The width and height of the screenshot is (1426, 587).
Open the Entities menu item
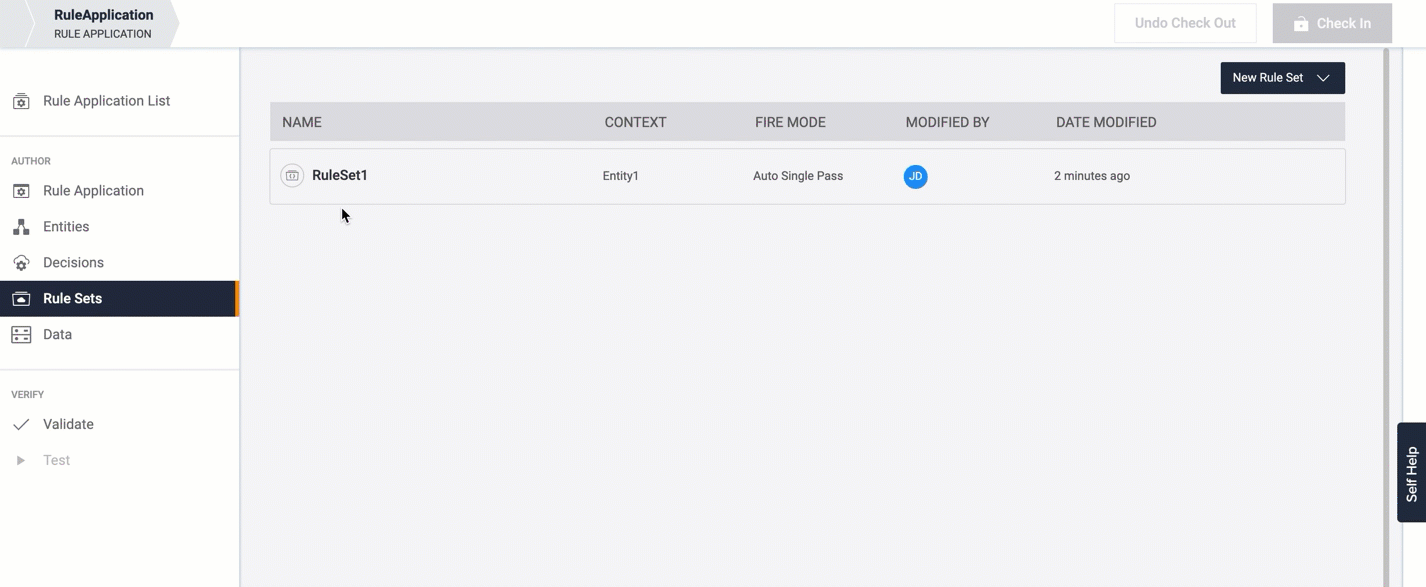[x=66, y=227]
